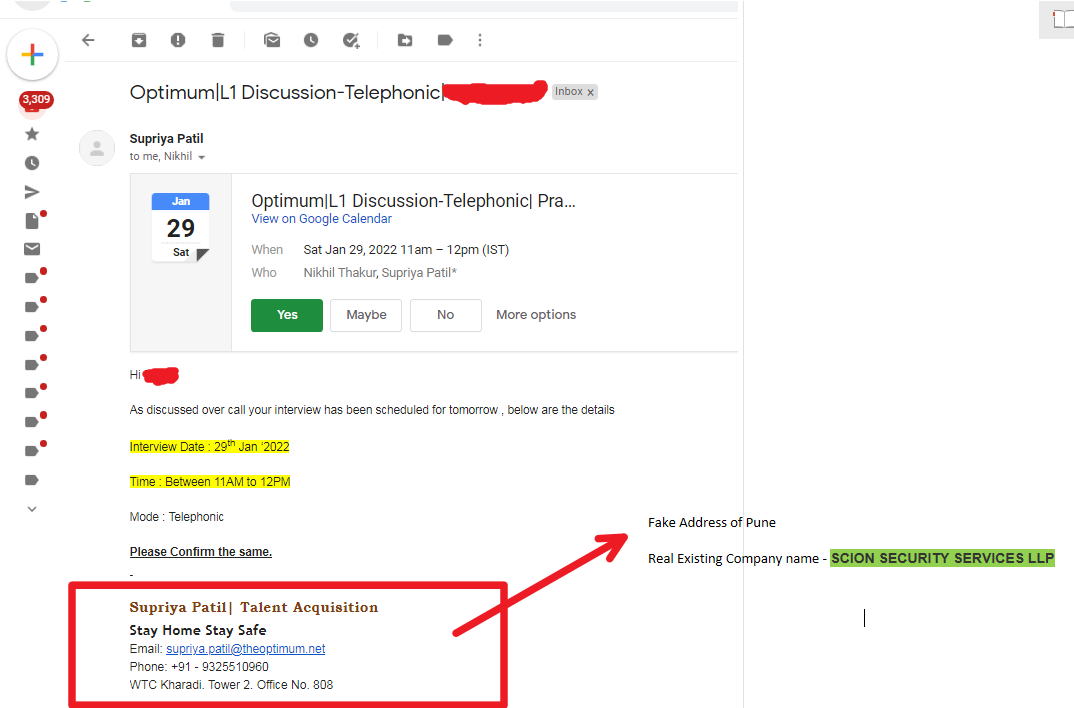The image size is (1074, 708).
Task: Mark the email as unread
Action: click(x=272, y=40)
